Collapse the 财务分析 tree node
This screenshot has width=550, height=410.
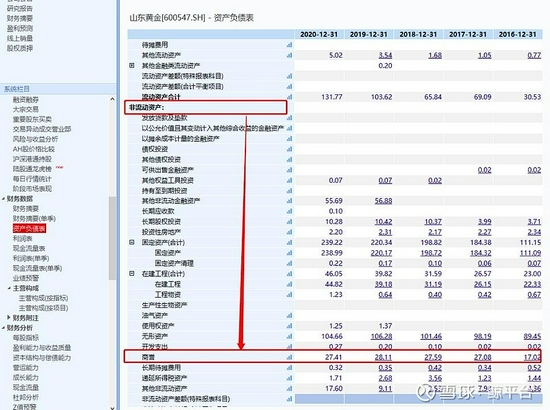point(4,328)
